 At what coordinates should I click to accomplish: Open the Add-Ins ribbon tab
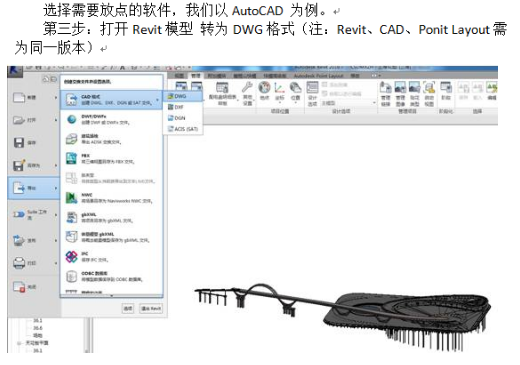click(x=217, y=76)
